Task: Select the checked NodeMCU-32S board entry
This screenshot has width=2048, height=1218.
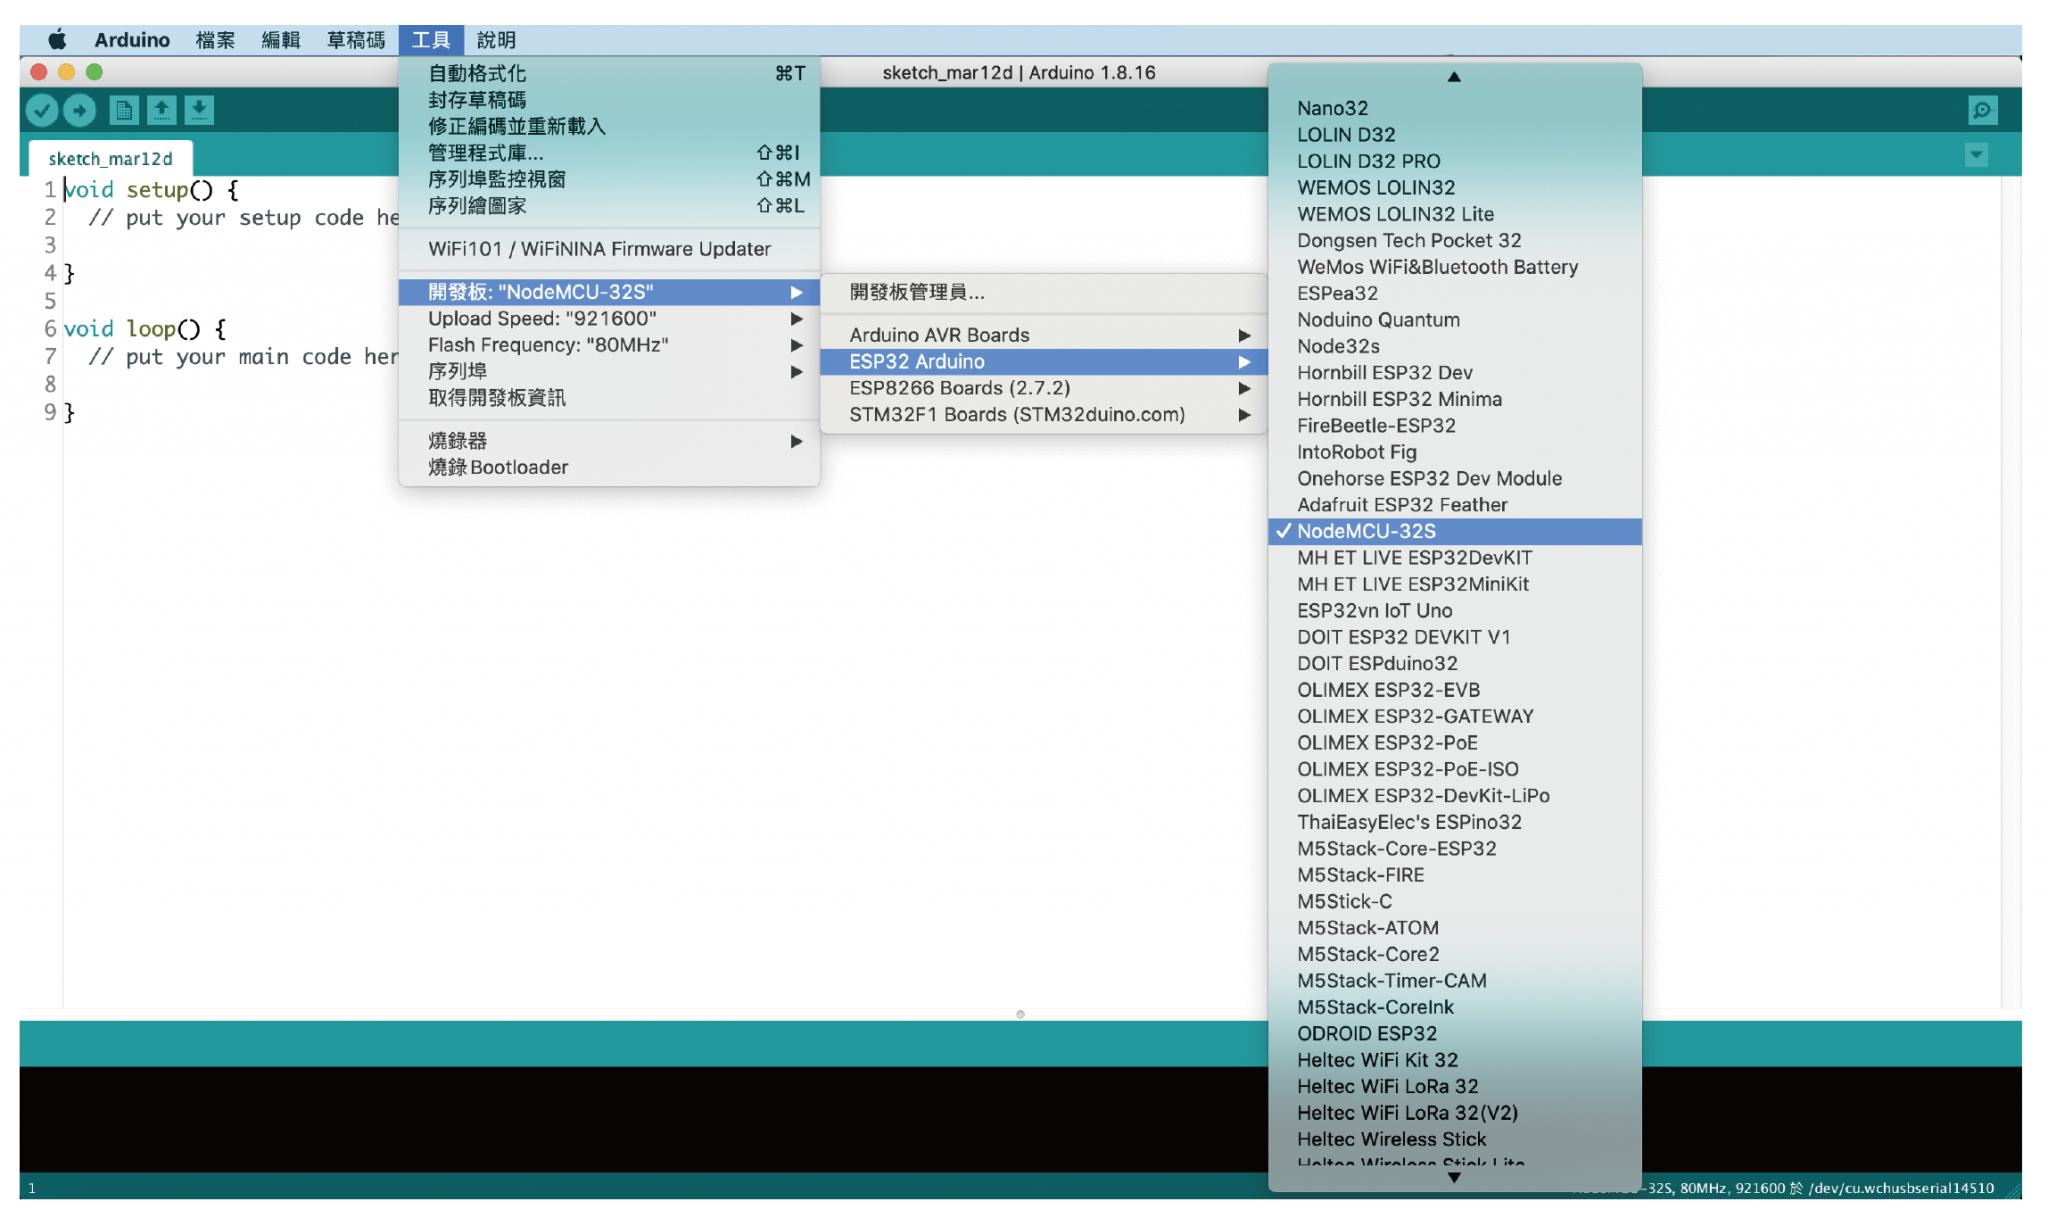Action: point(1366,531)
